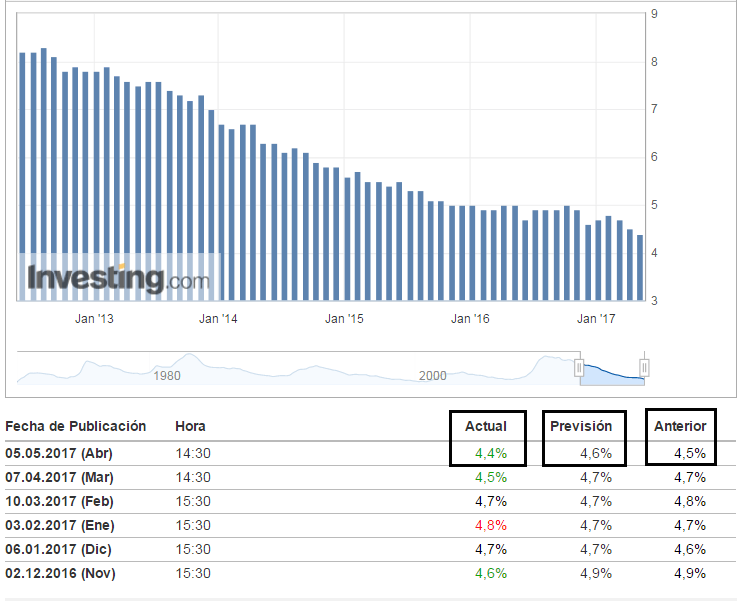738x601 pixels.
Task: Click the Jan '15 x-axis label
Action: click(x=344, y=319)
